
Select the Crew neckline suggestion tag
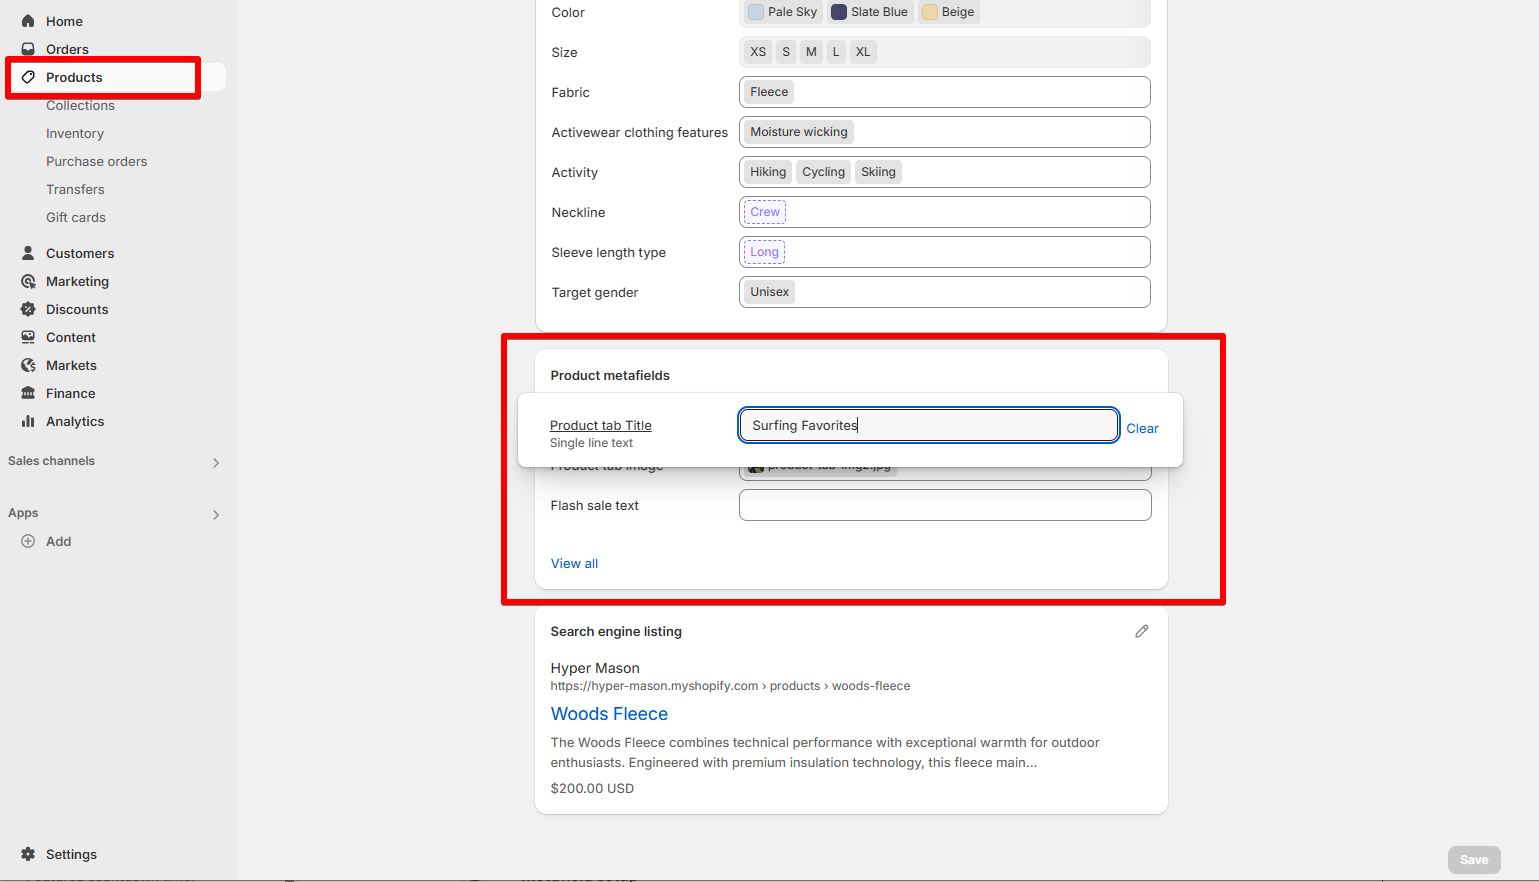(x=765, y=212)
